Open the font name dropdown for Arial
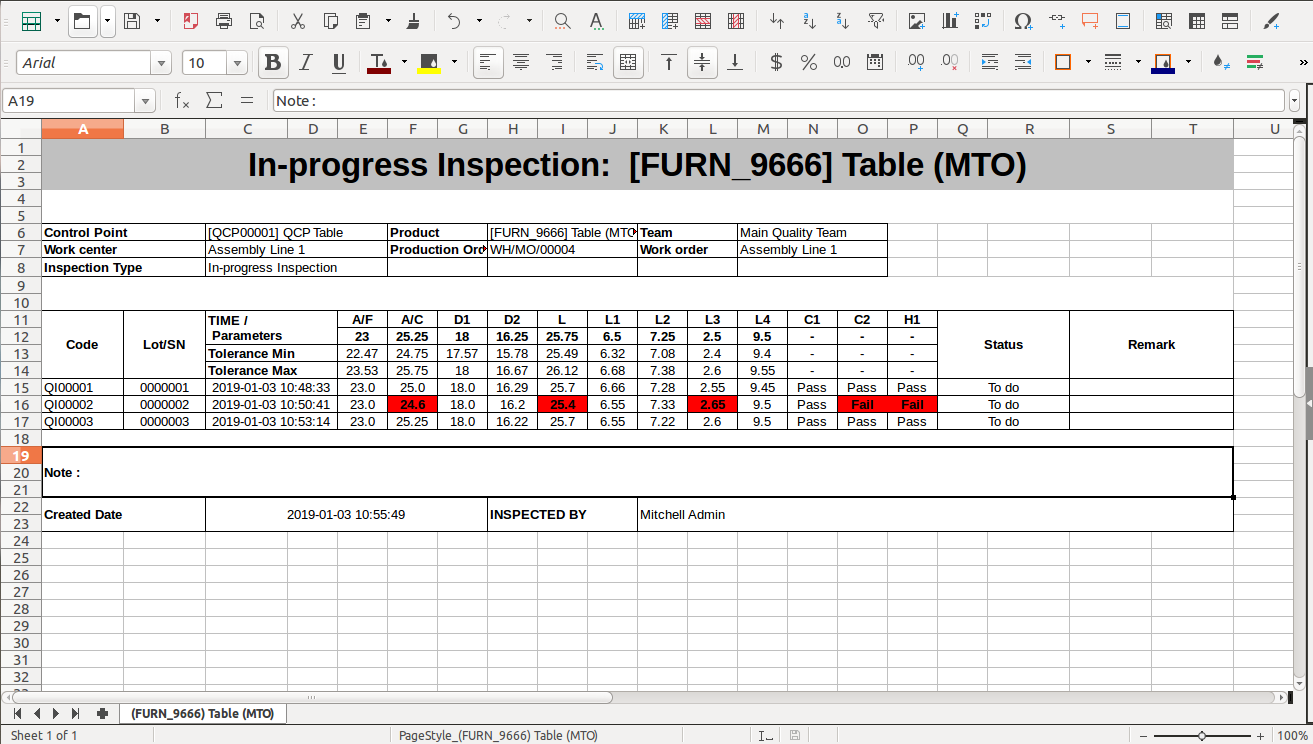Image resolution: width=1313 pixels, height=744 pixels. point(161,63)
